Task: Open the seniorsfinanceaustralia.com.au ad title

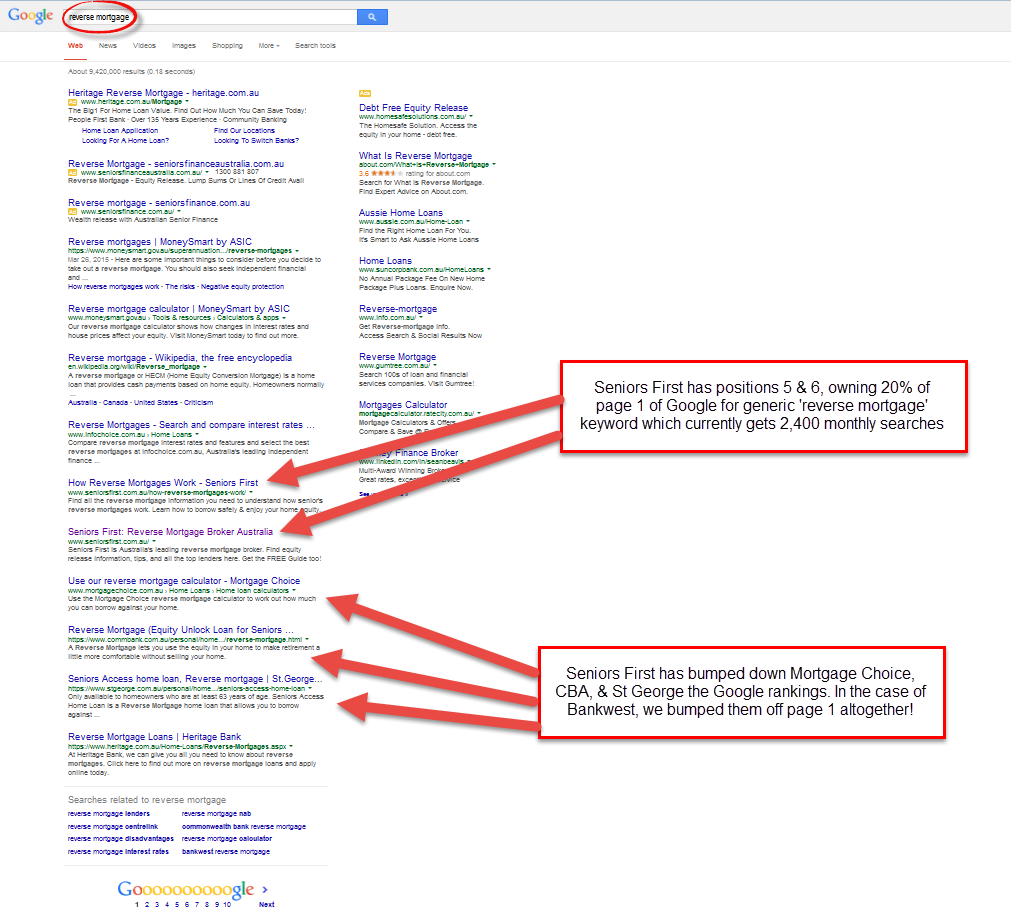Action: tap(176, 164)
